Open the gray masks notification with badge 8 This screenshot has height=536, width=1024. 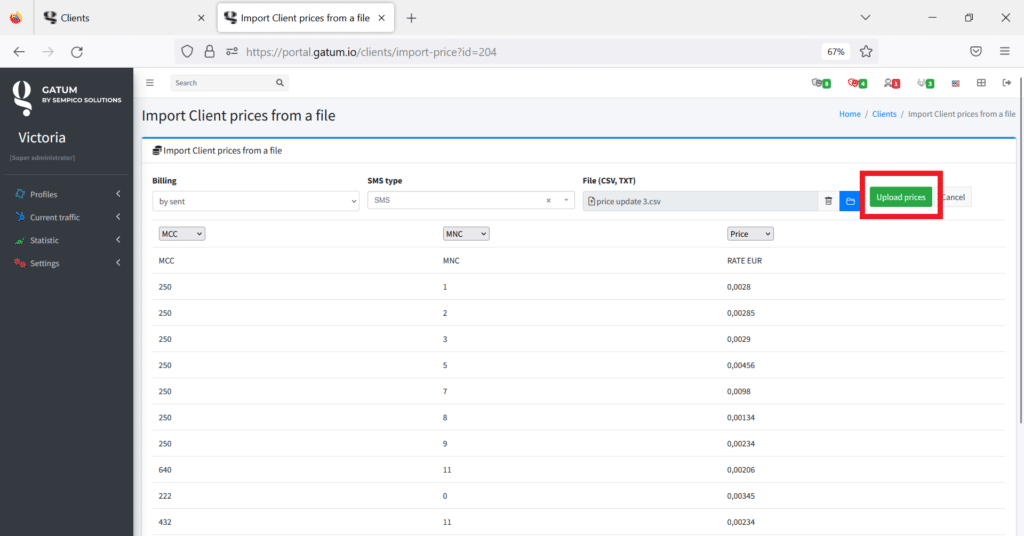click(x=821, y=83)
